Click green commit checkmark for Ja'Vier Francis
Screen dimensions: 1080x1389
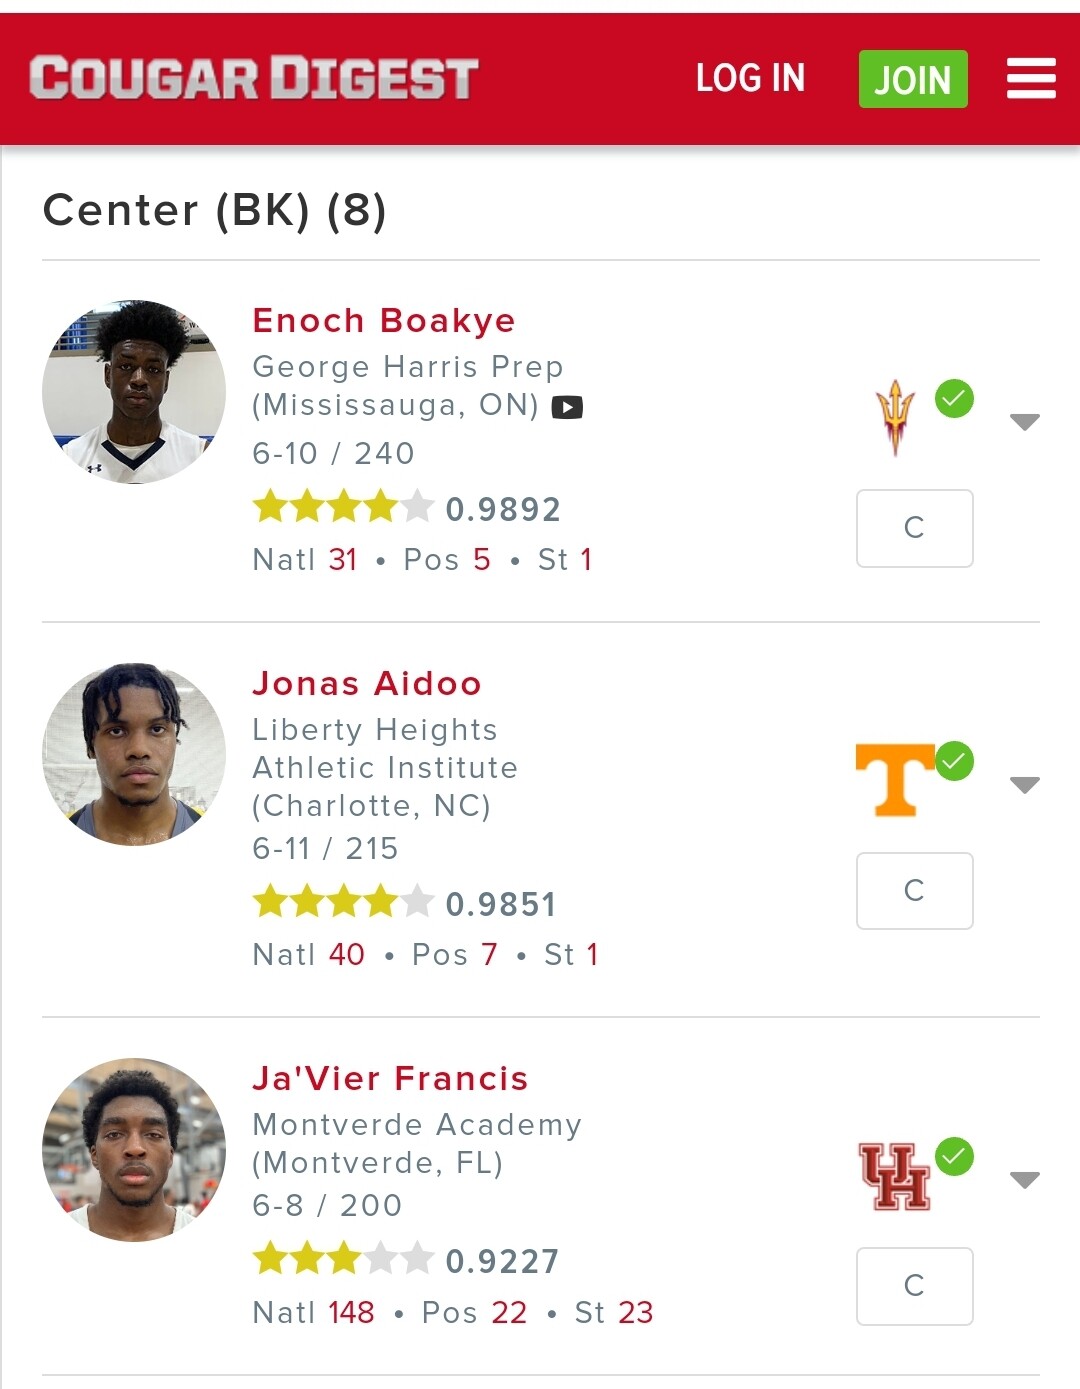(955, 1157)
